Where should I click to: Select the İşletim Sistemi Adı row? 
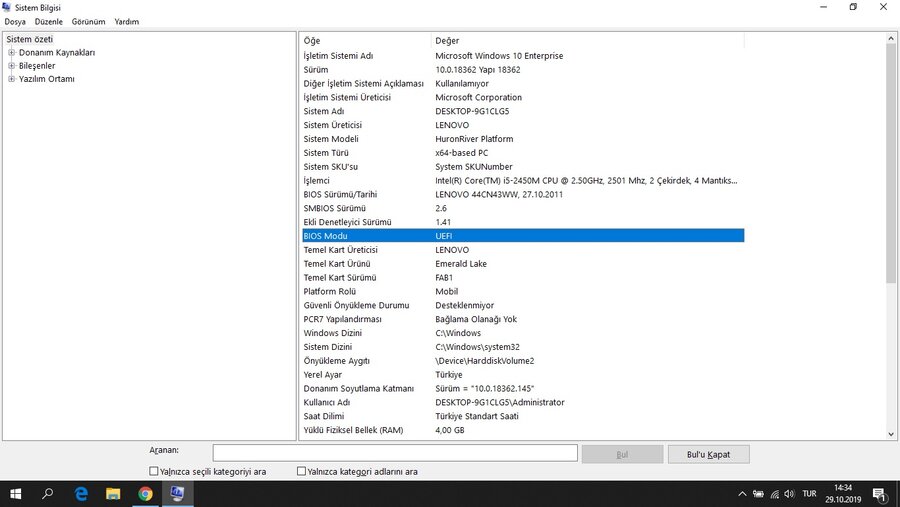[523, 56]
